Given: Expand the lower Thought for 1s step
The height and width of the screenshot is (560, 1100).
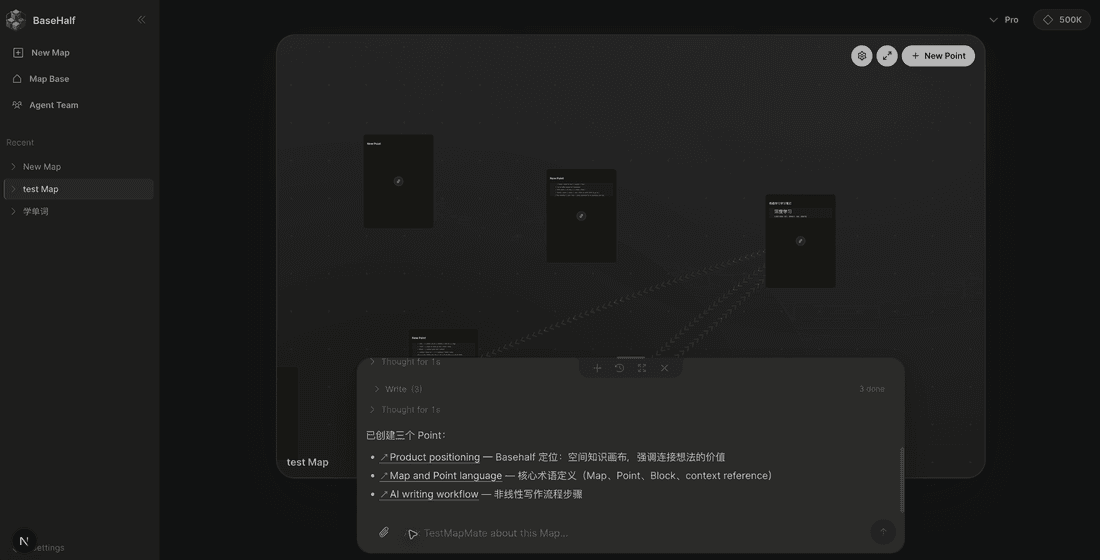Looking at the screenshot, I should click(x=405, y=410).
